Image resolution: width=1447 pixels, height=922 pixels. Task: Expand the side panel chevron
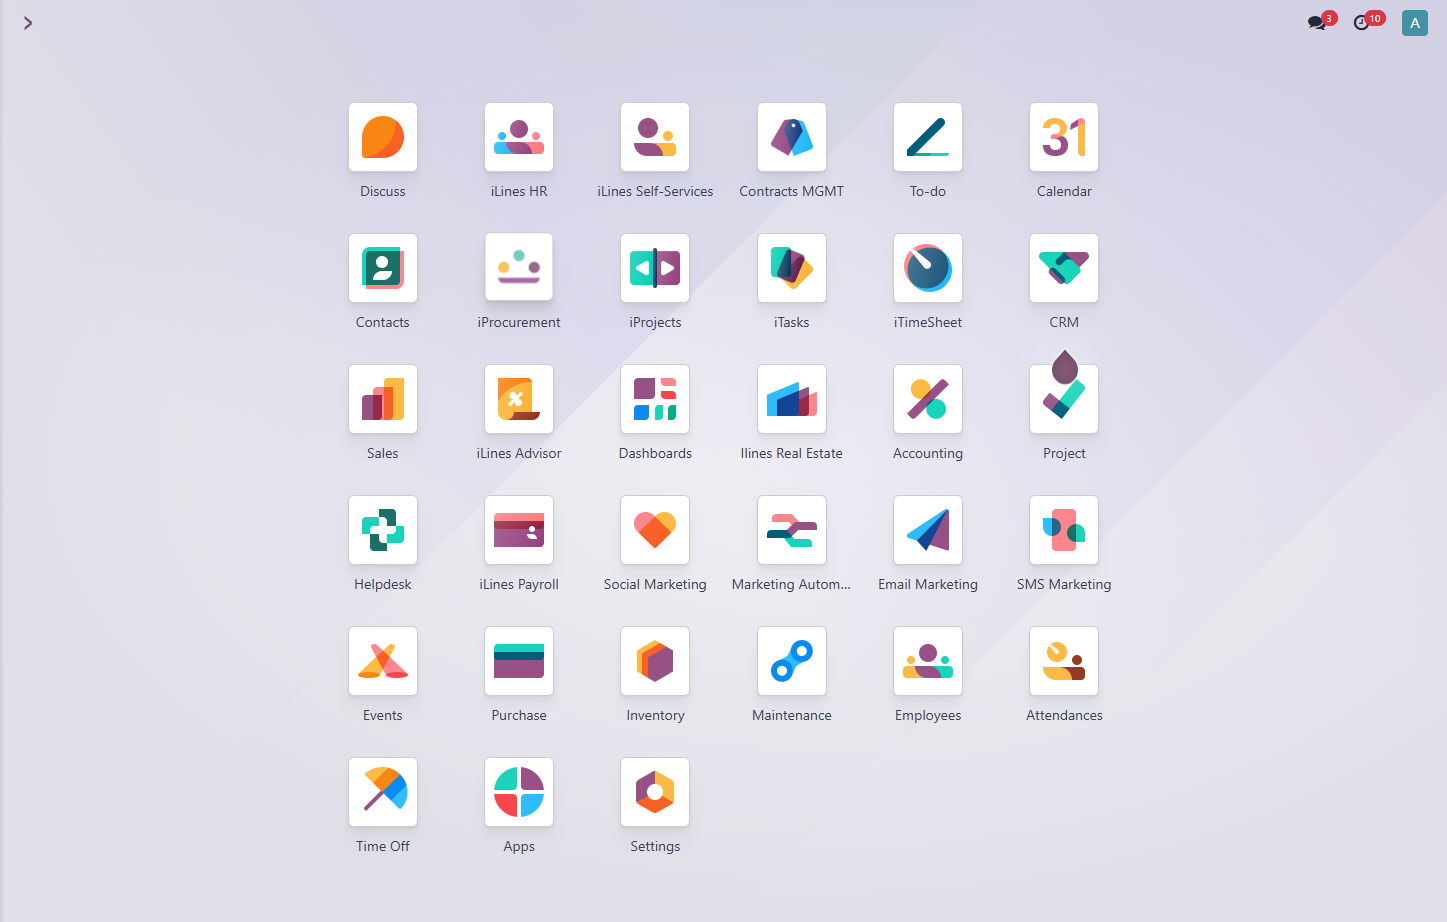[x=28, y=23]
